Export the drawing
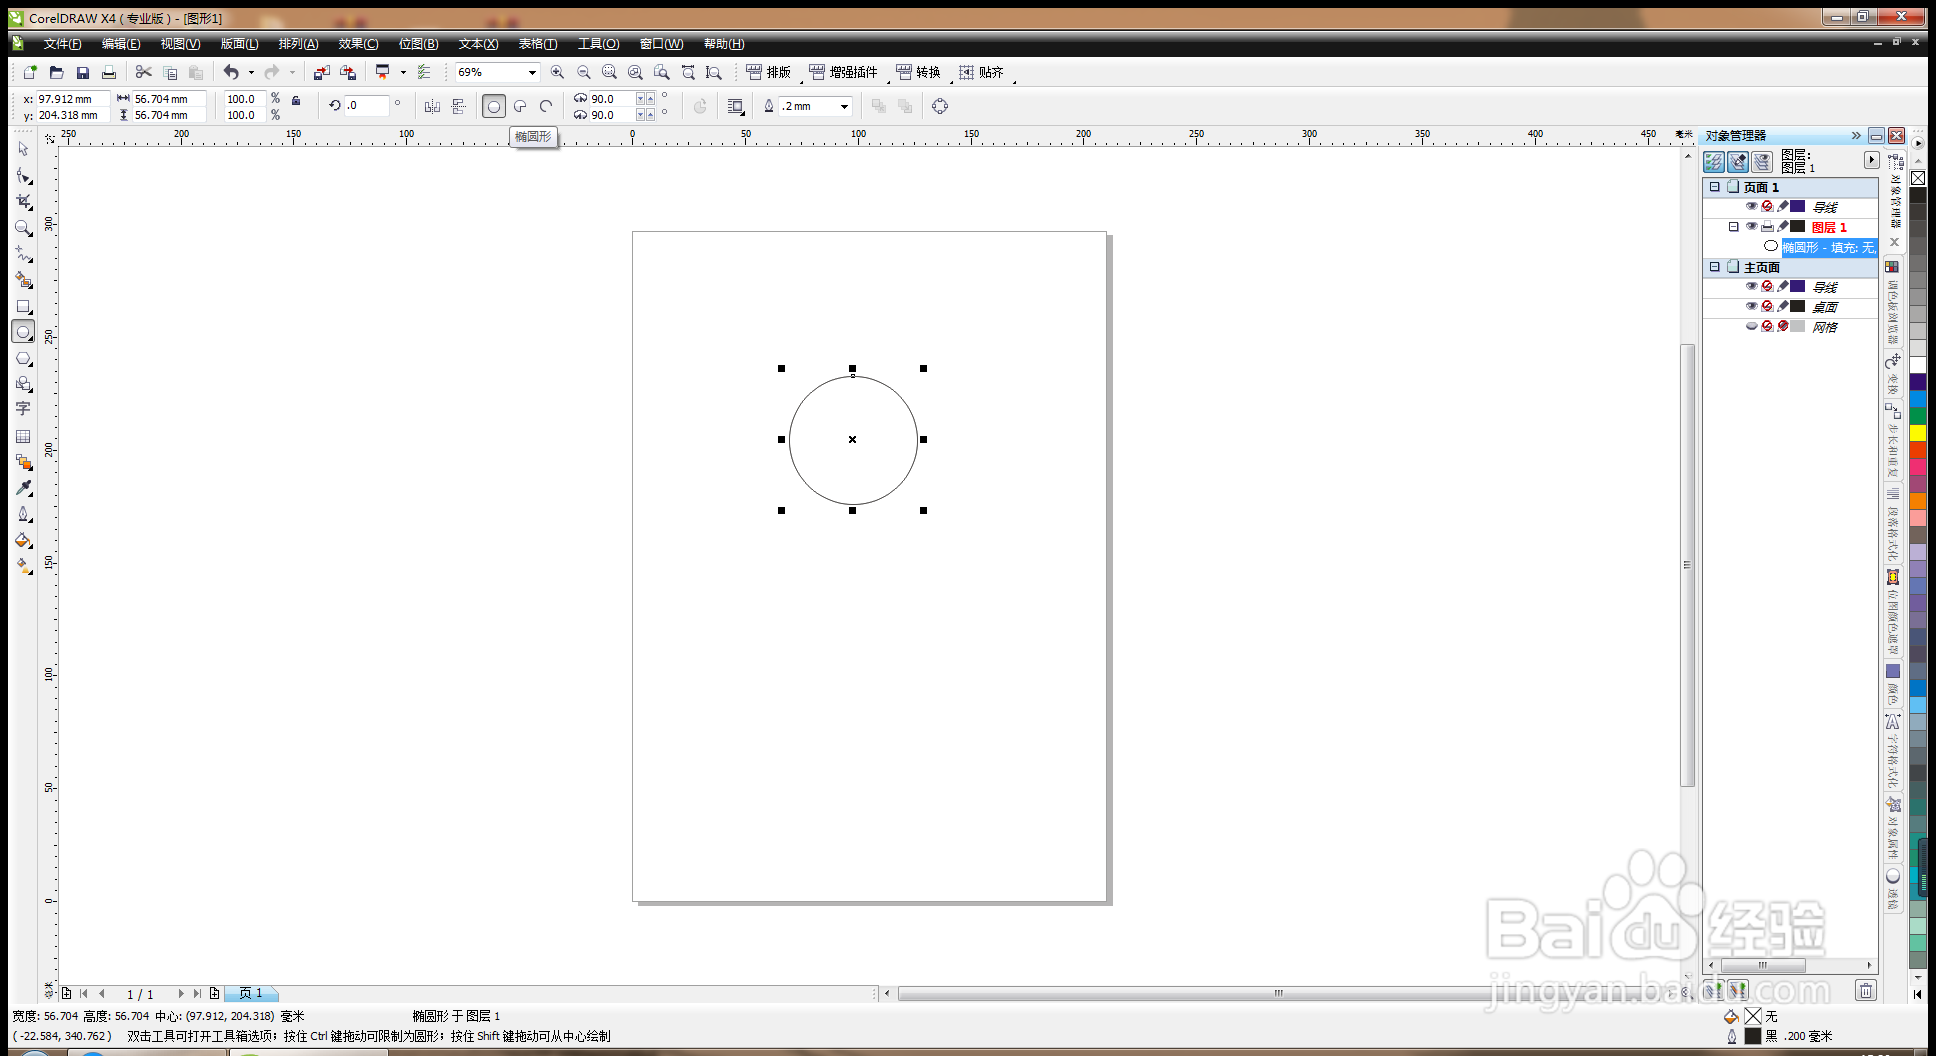Image resolution: width=1936 pixels, height=1056 pixels. click(x=347, y=72)
